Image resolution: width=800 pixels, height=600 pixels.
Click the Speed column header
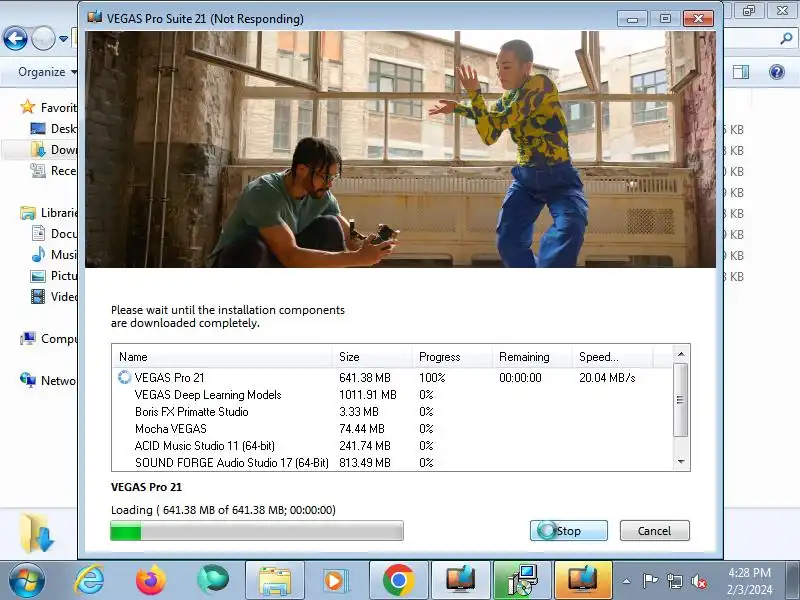[x=612, y=357]
